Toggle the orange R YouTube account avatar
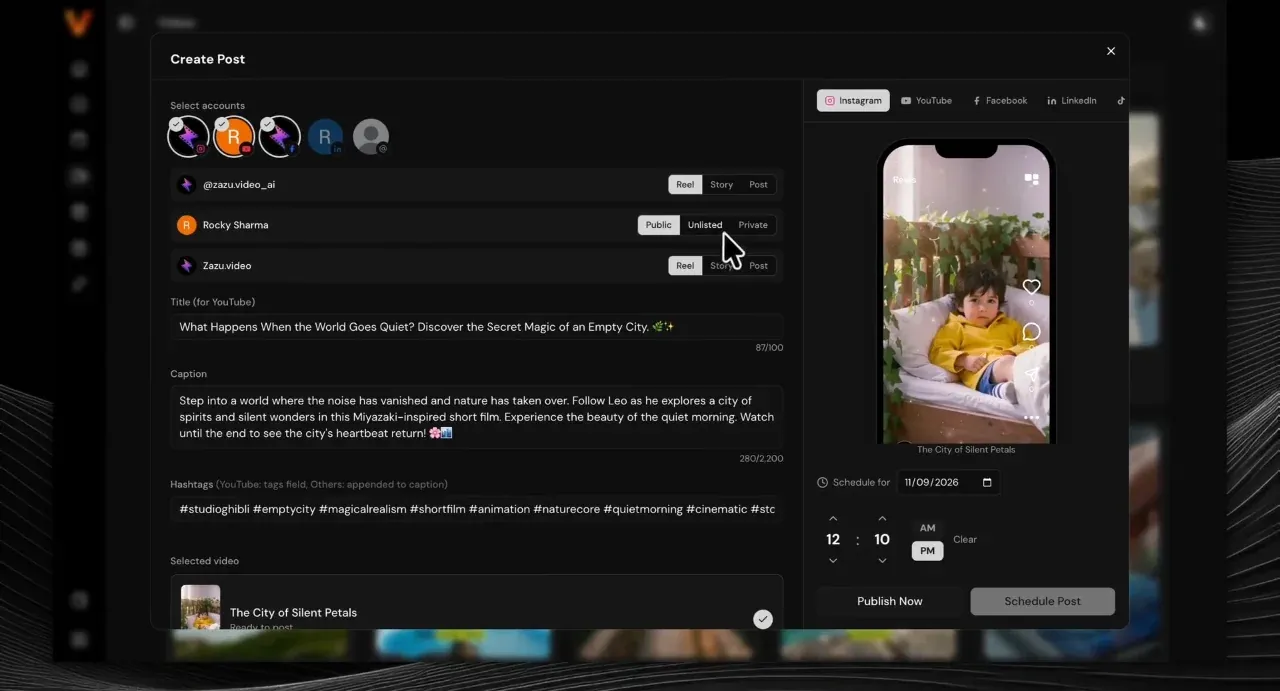This screenshot has height=691, width=1280. click(234, 136)
